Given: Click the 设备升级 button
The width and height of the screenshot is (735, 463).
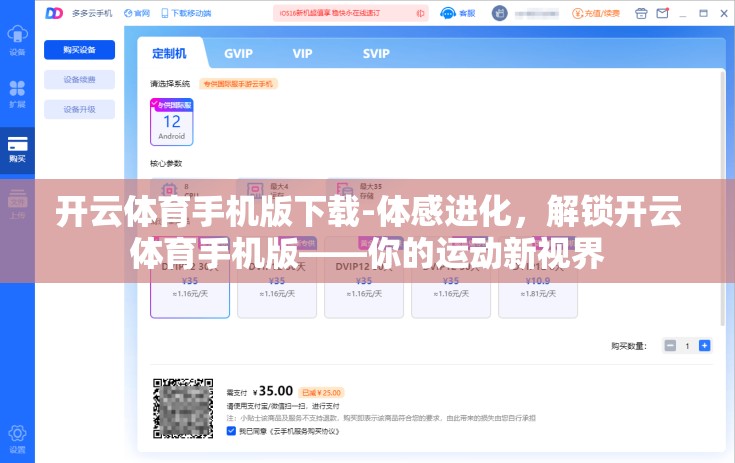Looking at the screenshot, I should click(x=79, y=109).
